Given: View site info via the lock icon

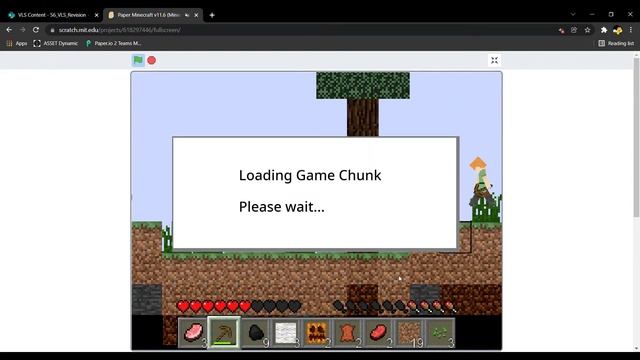Looking at the screenshot, I should (x=52, y=30).
